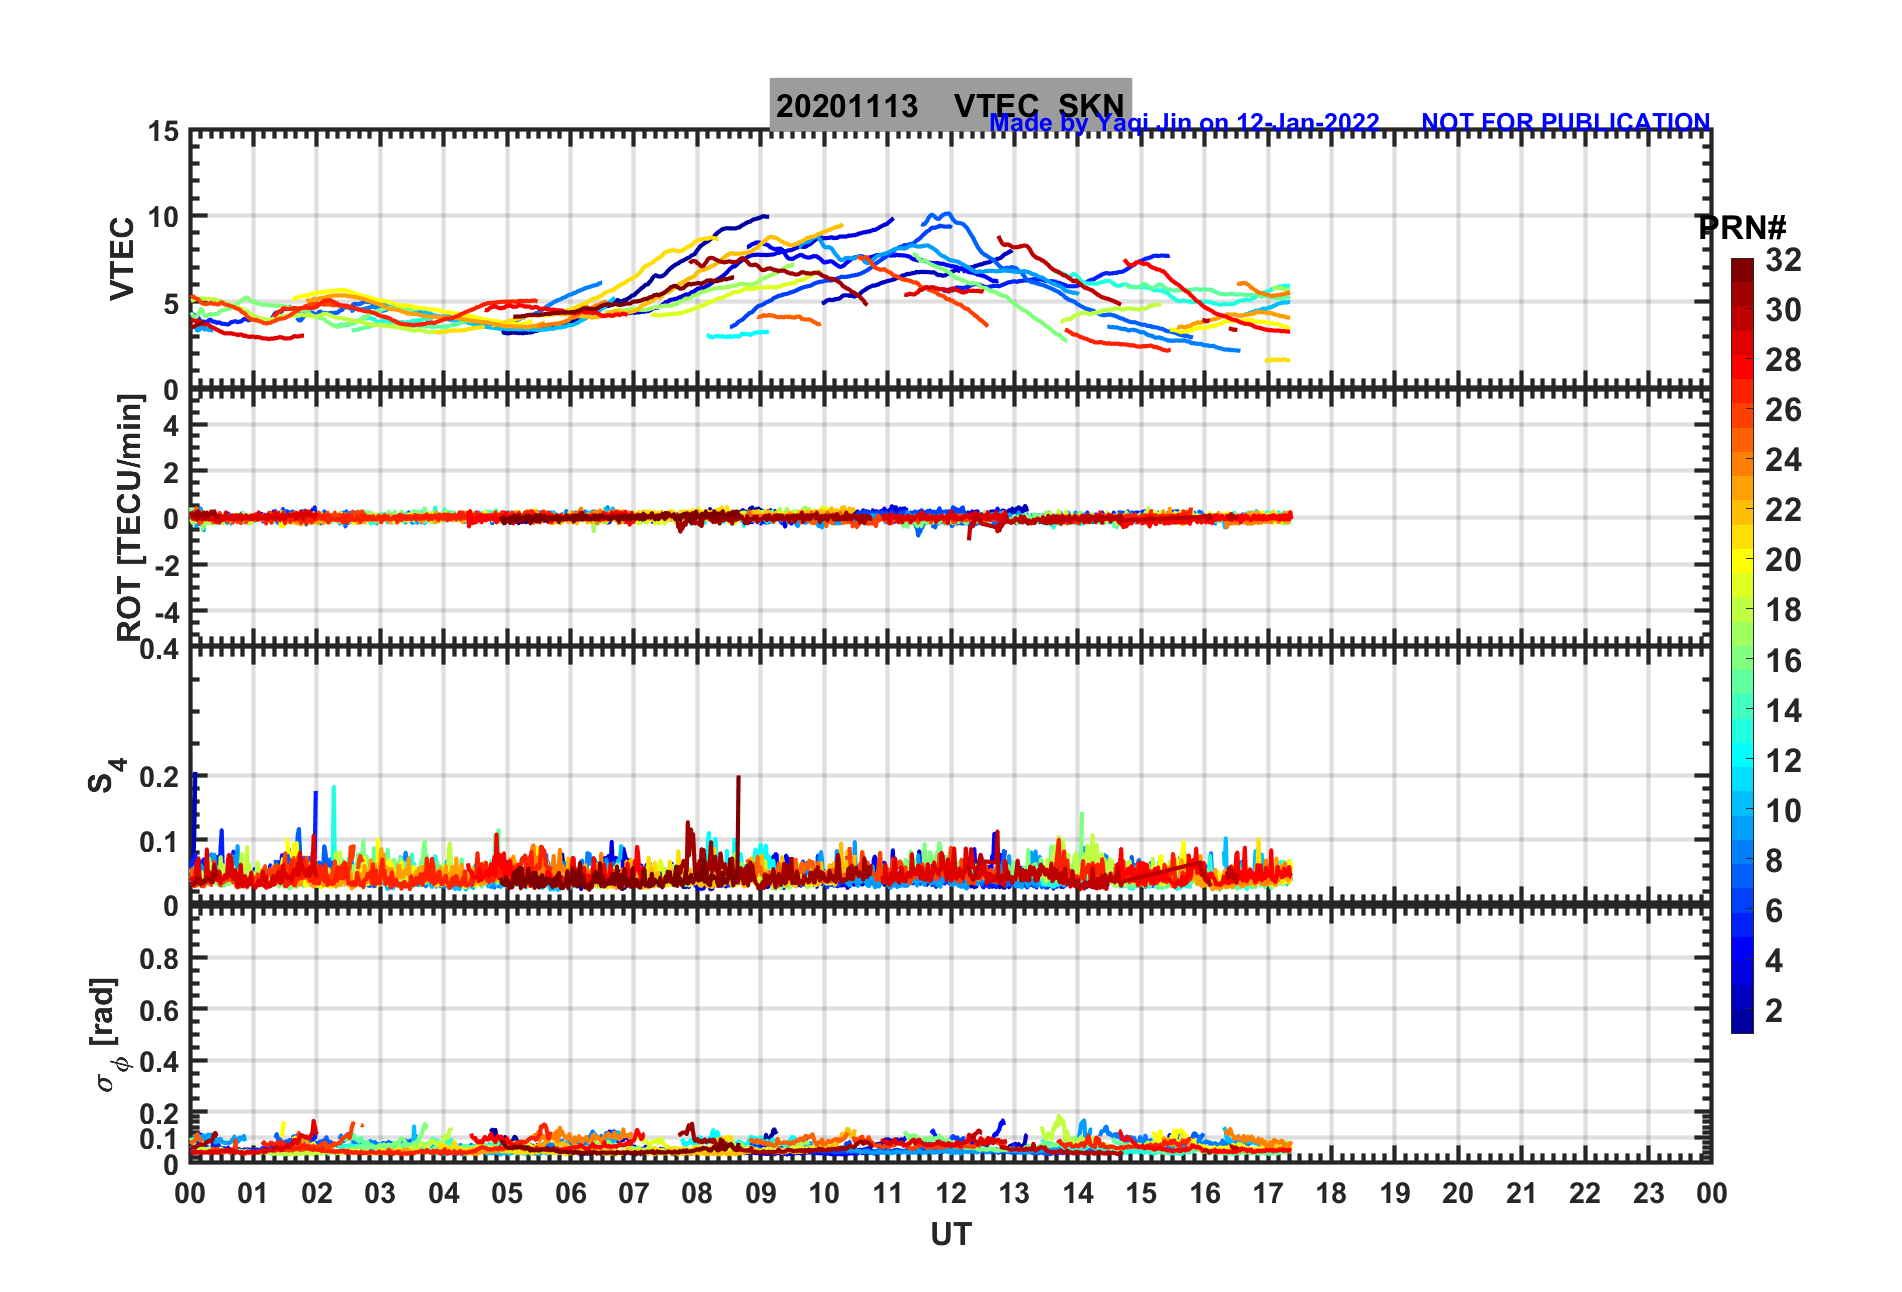This screenshot has width=1902, height=1292.
Task: Click colorbar tick label 32
Action: (1783, 260)
